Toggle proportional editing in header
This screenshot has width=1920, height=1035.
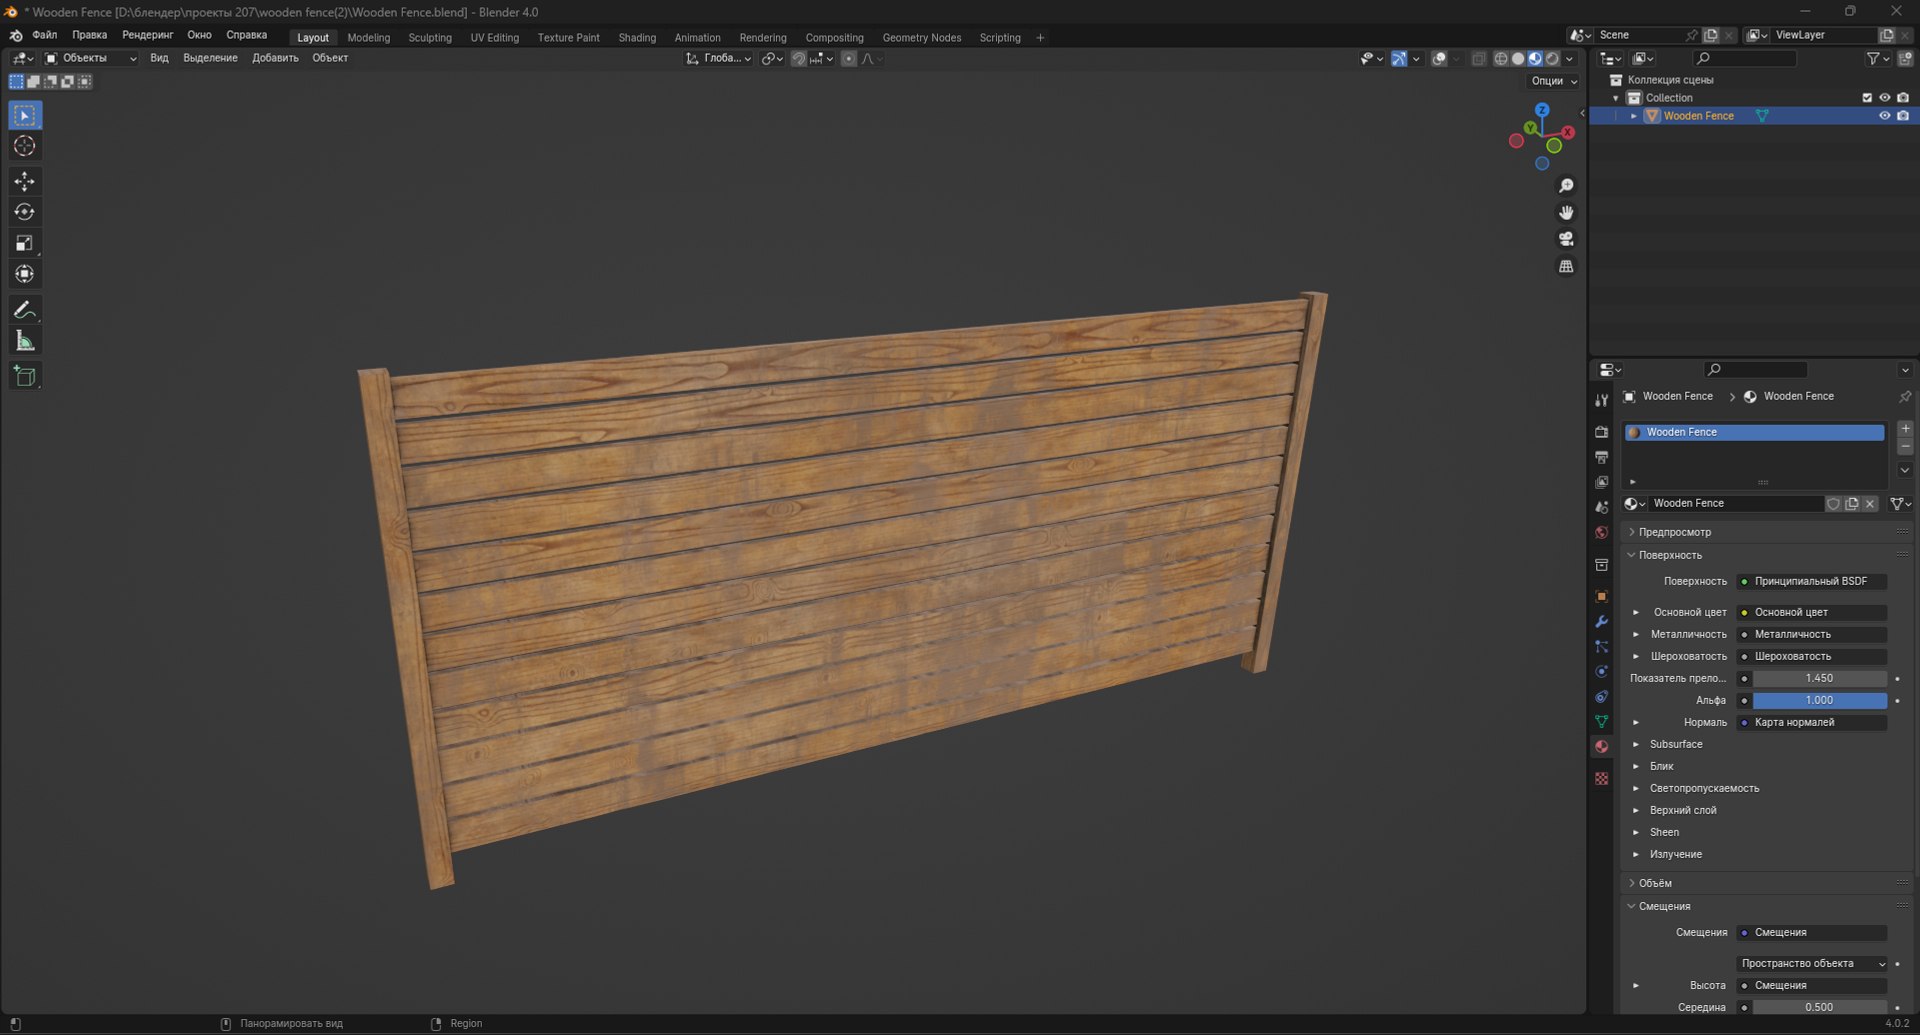[848, 59]
